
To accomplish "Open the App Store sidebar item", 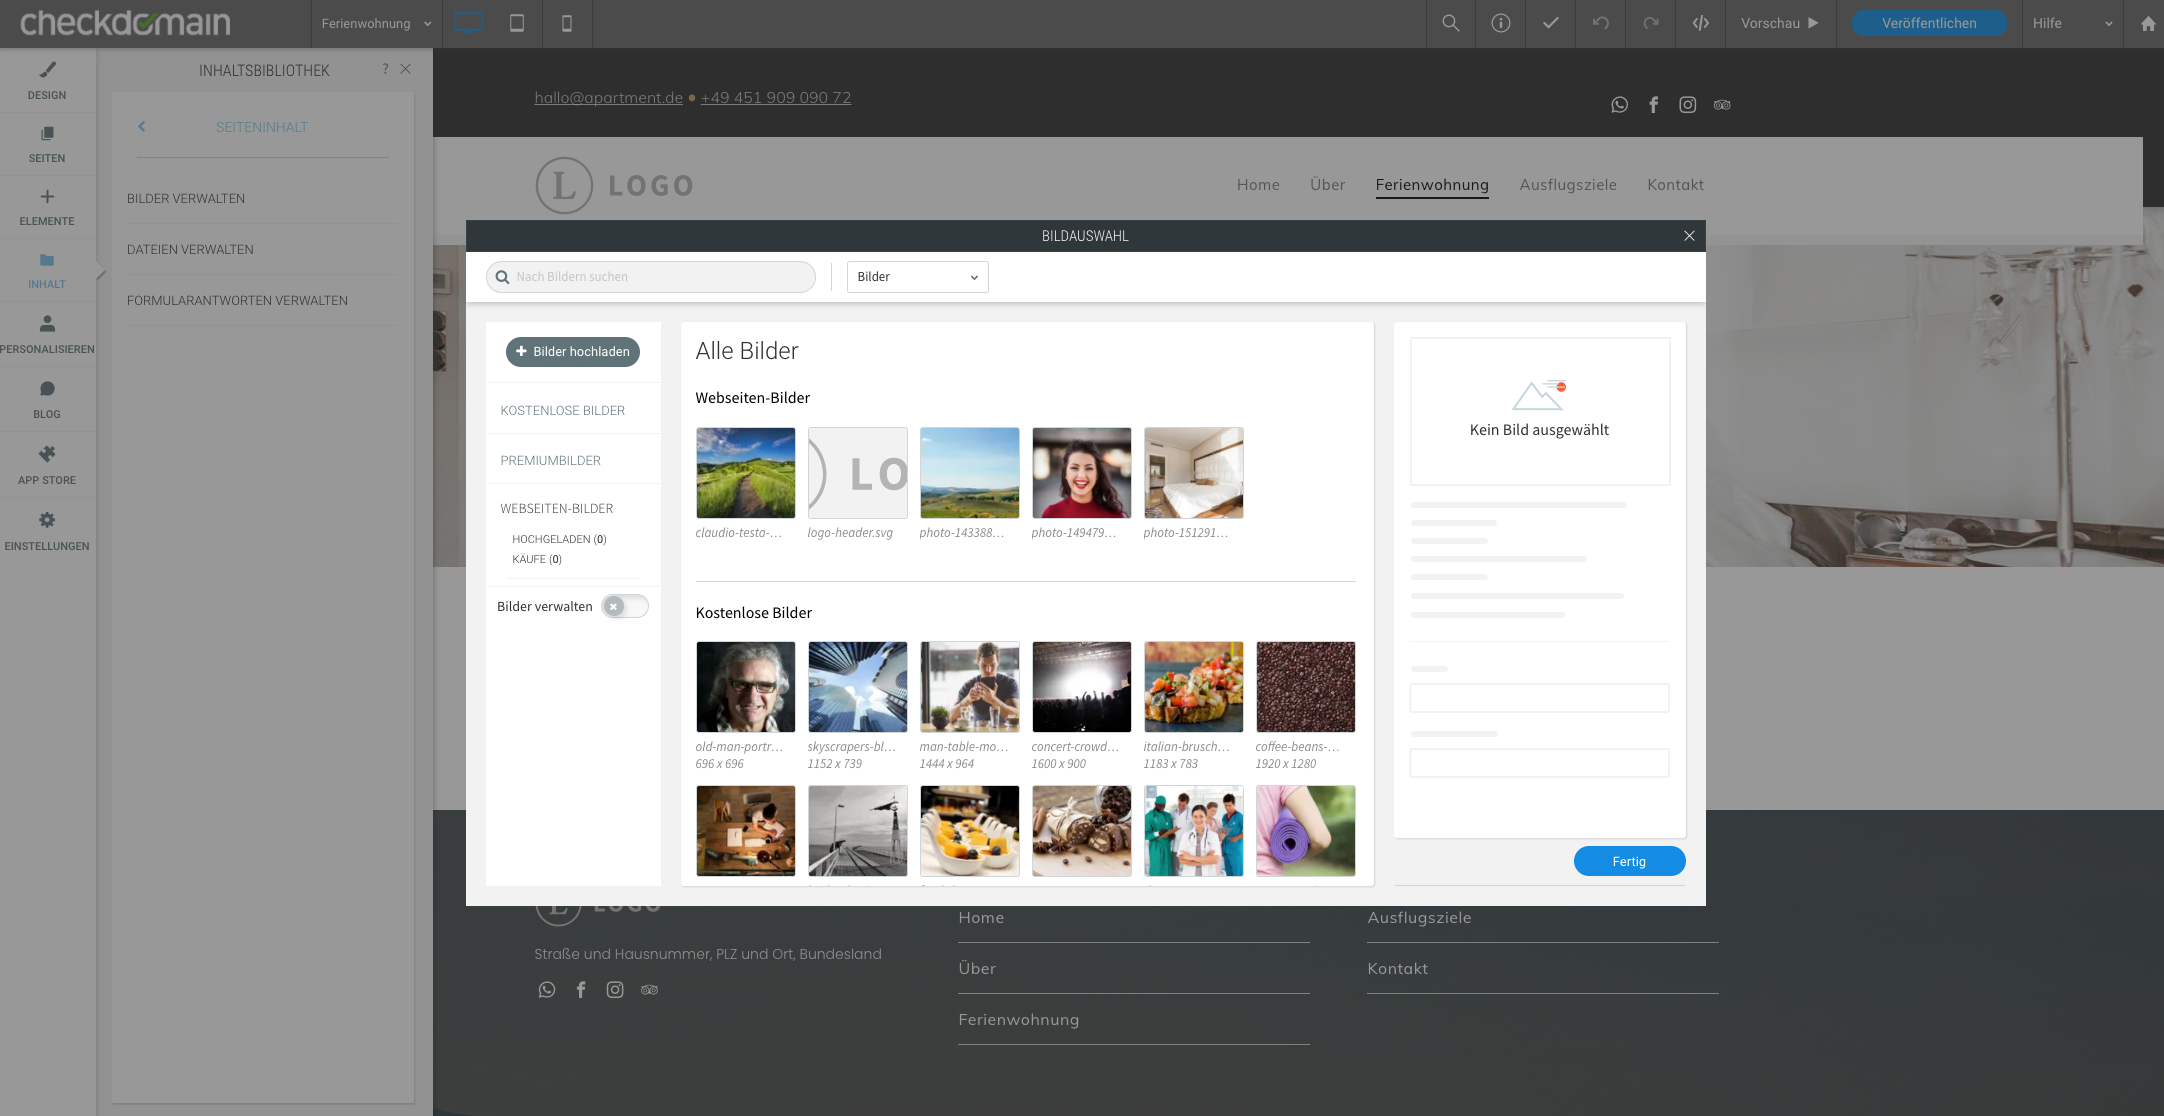I will [47, 465].
